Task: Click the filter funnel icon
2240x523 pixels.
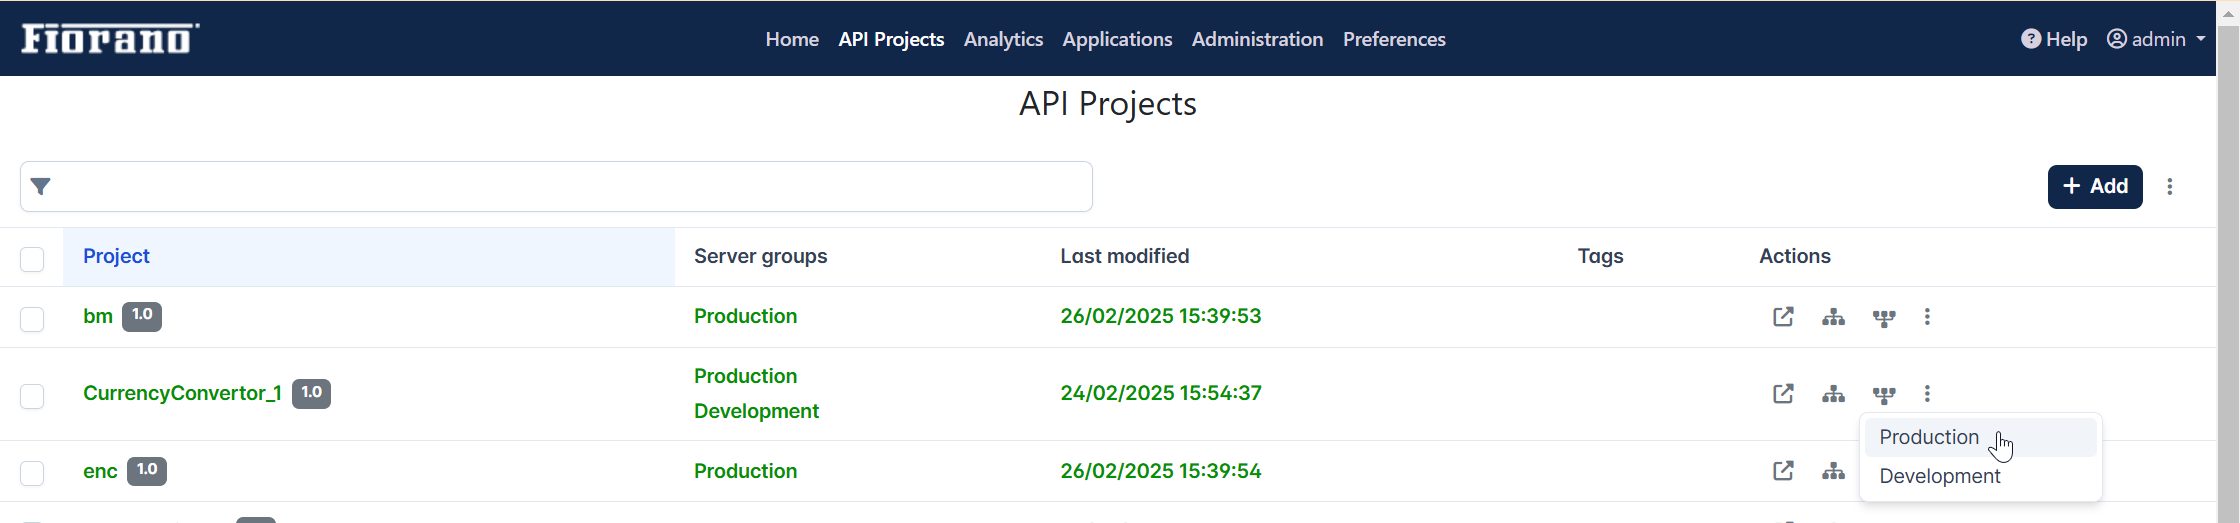Action: [x=41, y=186]
